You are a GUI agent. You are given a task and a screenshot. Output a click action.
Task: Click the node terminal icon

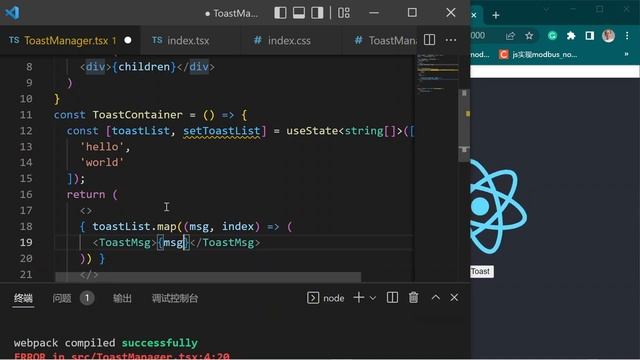(x=313, y=298)
